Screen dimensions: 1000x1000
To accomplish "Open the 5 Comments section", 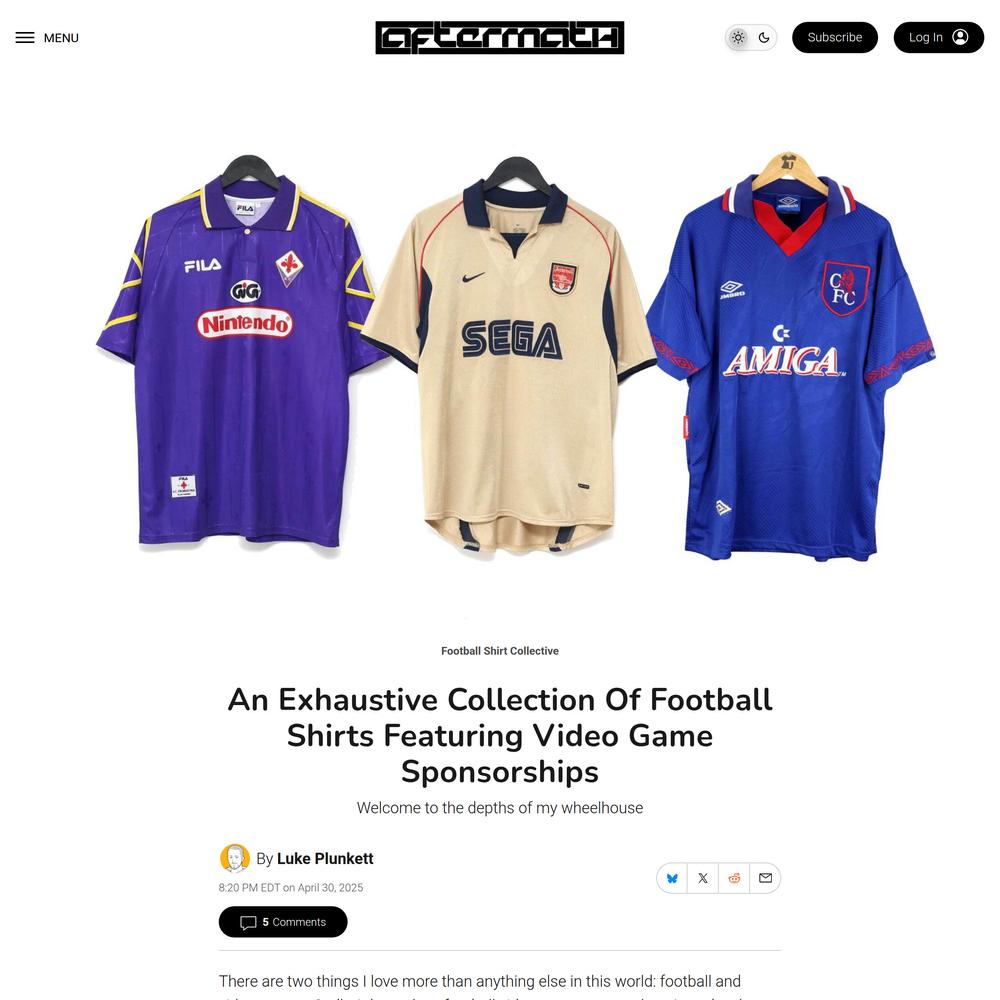I will tap(283, 922).
